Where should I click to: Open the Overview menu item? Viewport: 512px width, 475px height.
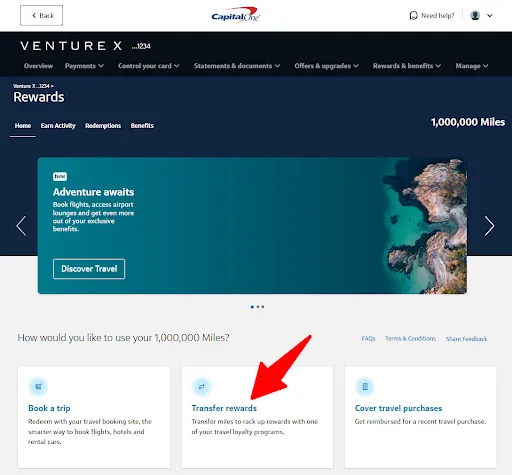[38, 66]
